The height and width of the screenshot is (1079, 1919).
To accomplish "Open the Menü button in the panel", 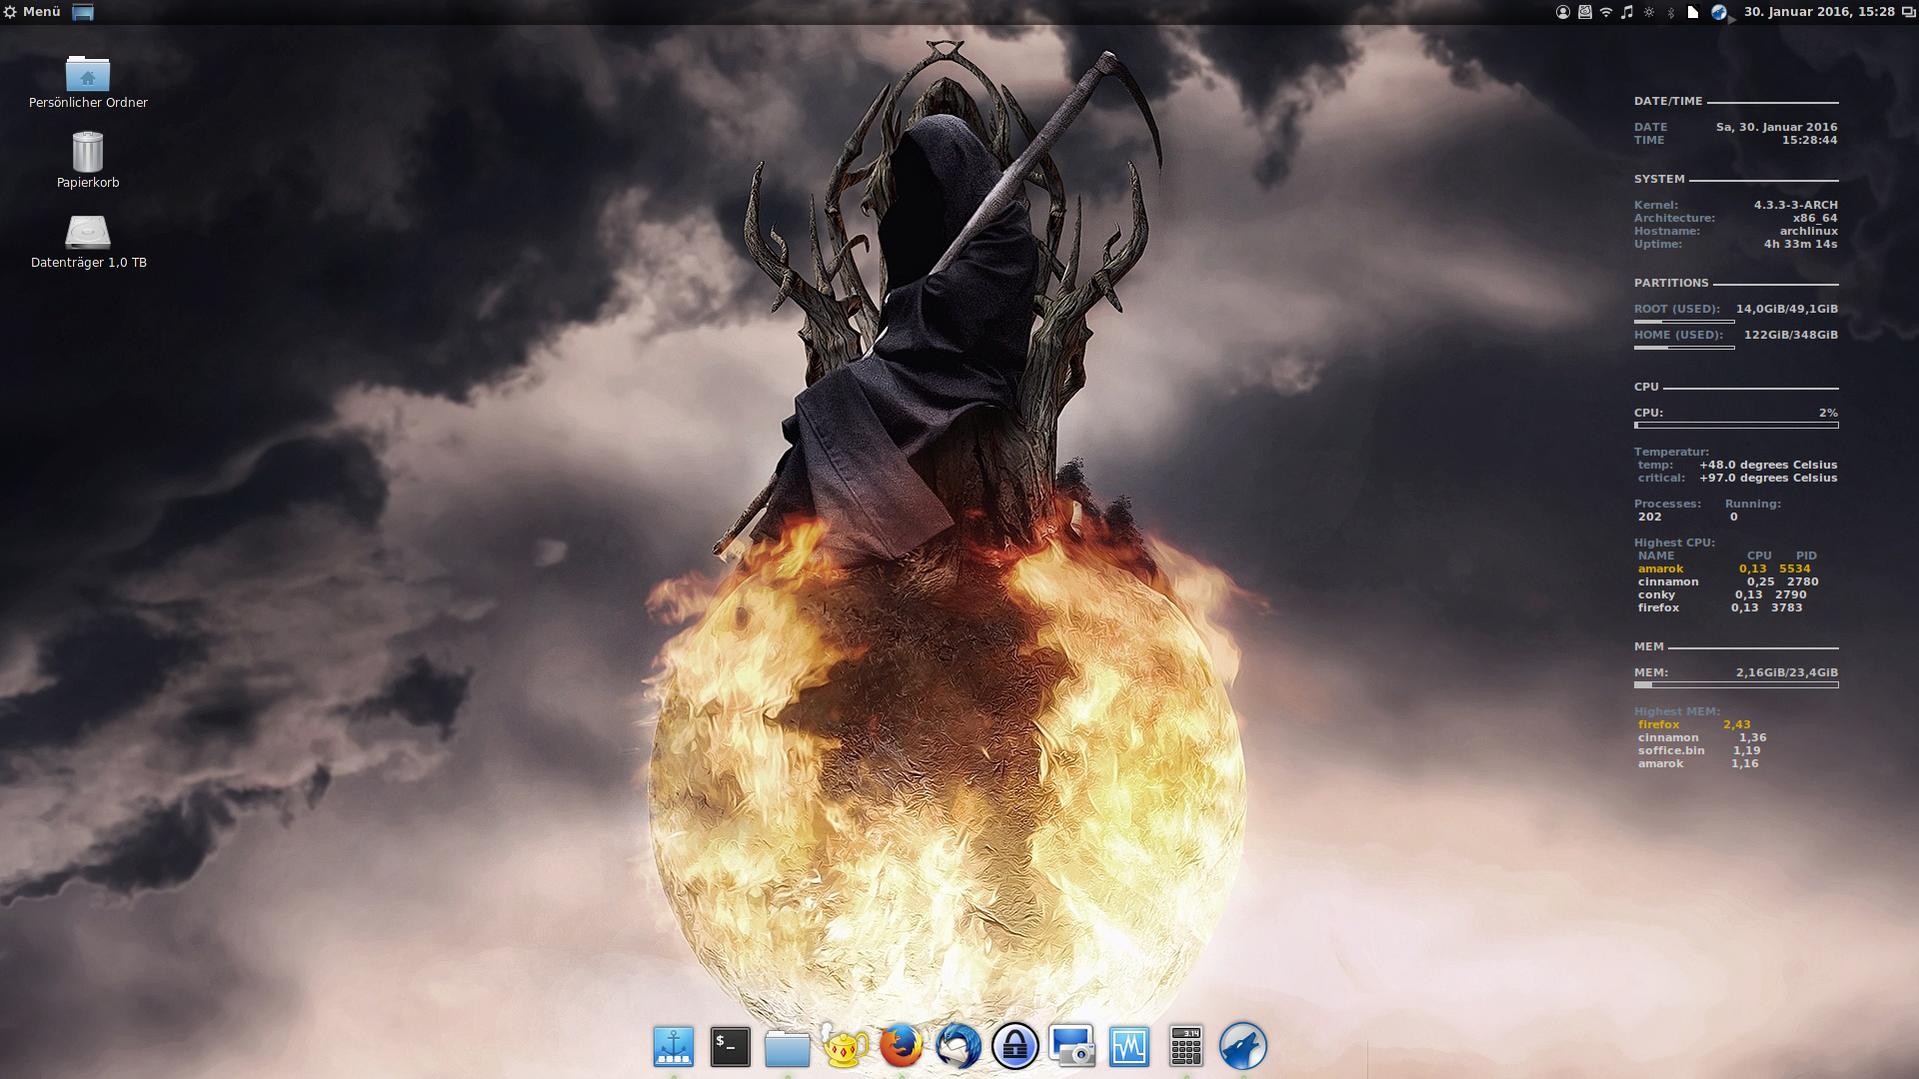I will click(x=32, y=12).
